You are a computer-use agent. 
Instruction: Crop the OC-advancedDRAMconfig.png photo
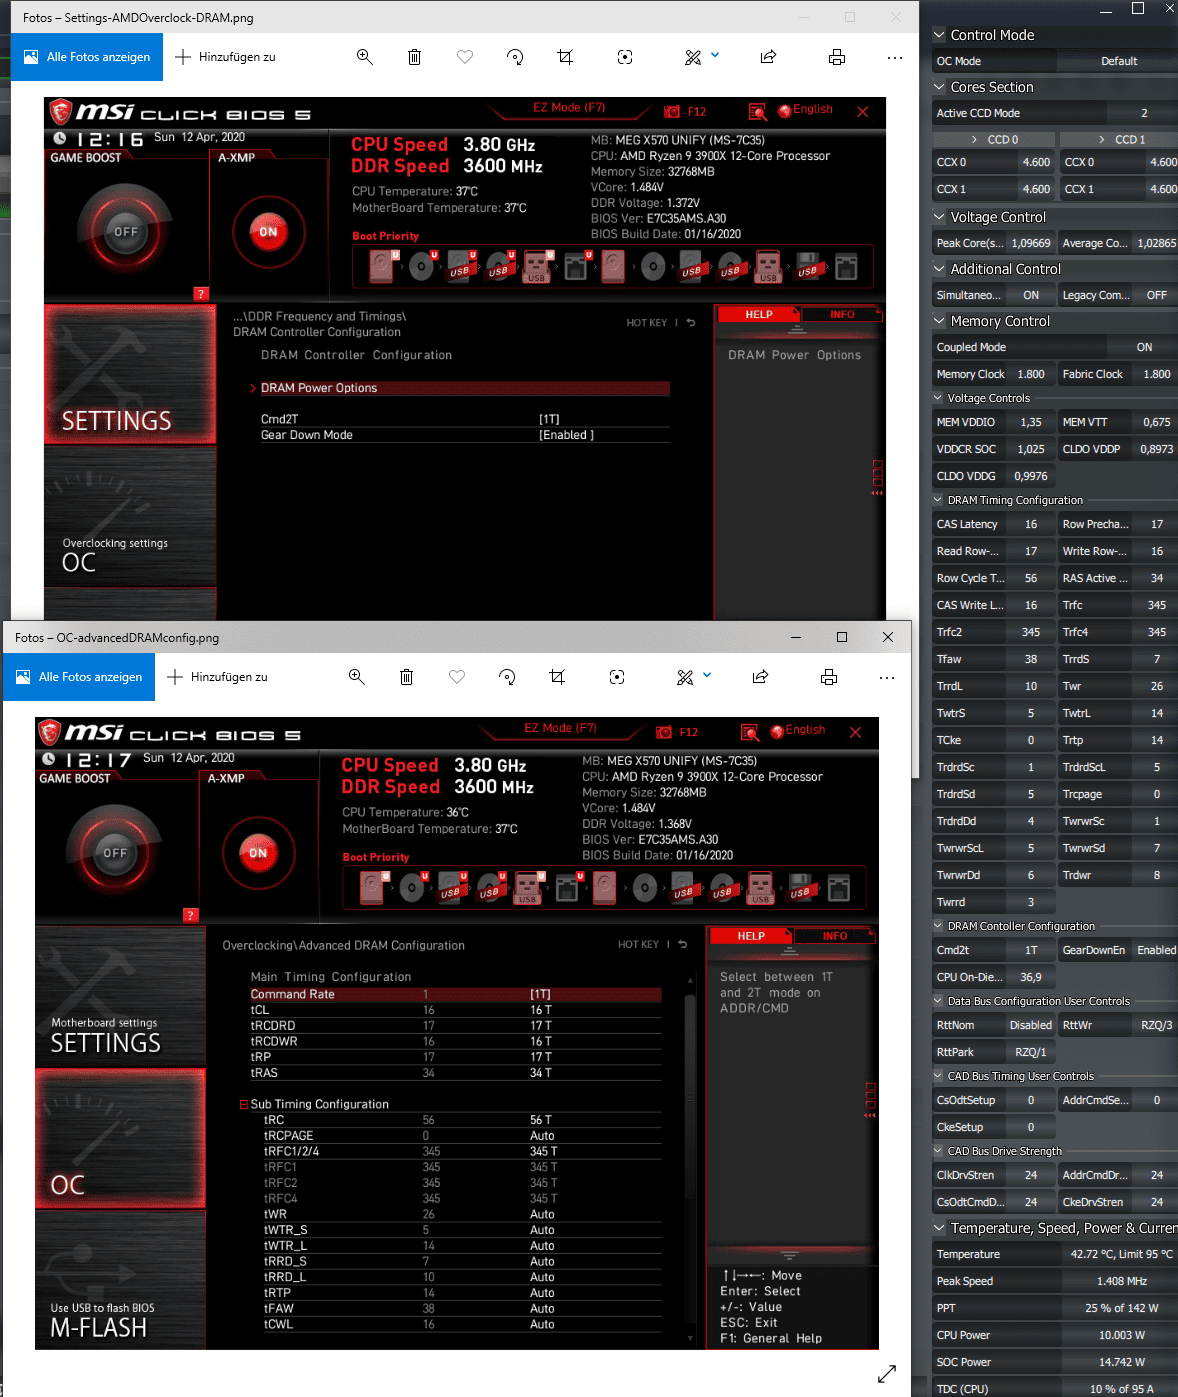[557, 677]
